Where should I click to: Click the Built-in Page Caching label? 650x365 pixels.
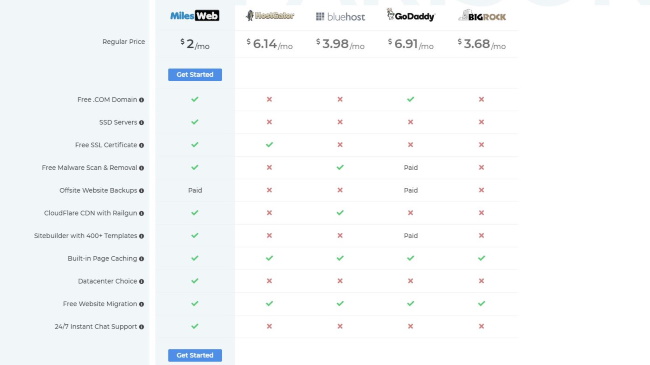102,258
